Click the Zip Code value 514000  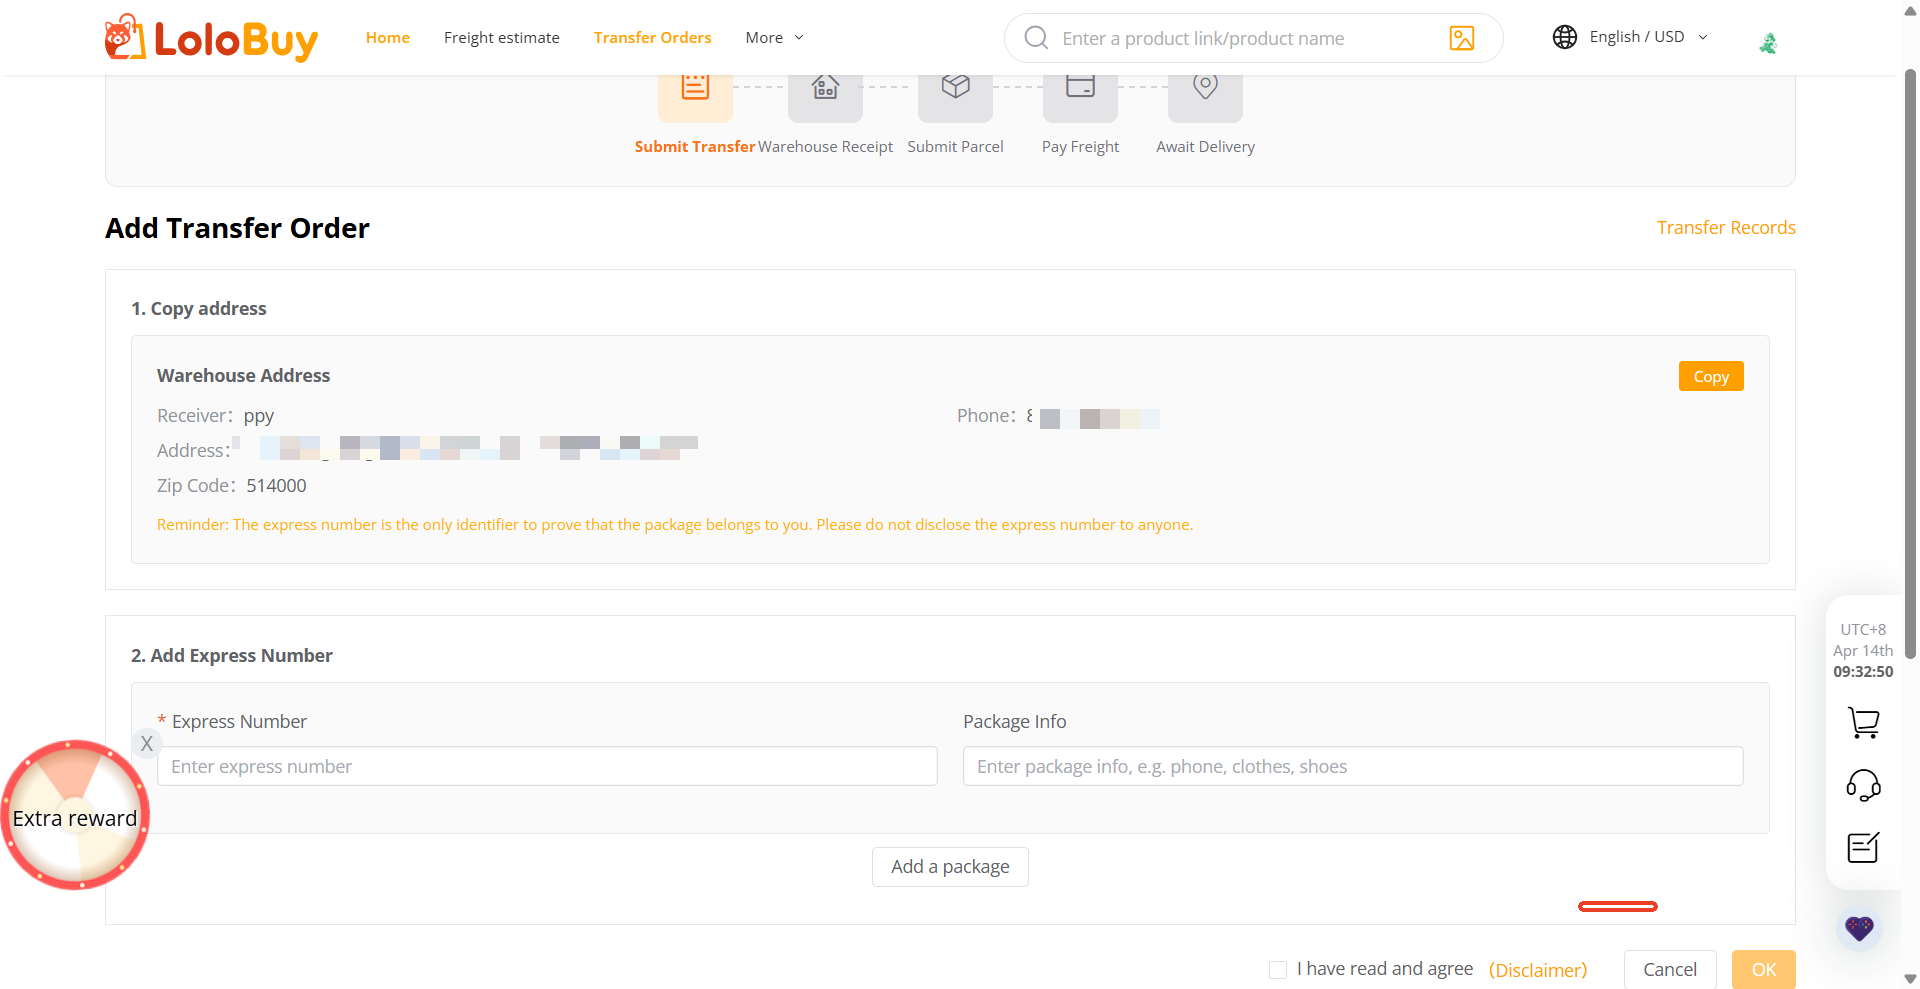tap(276, 486)
